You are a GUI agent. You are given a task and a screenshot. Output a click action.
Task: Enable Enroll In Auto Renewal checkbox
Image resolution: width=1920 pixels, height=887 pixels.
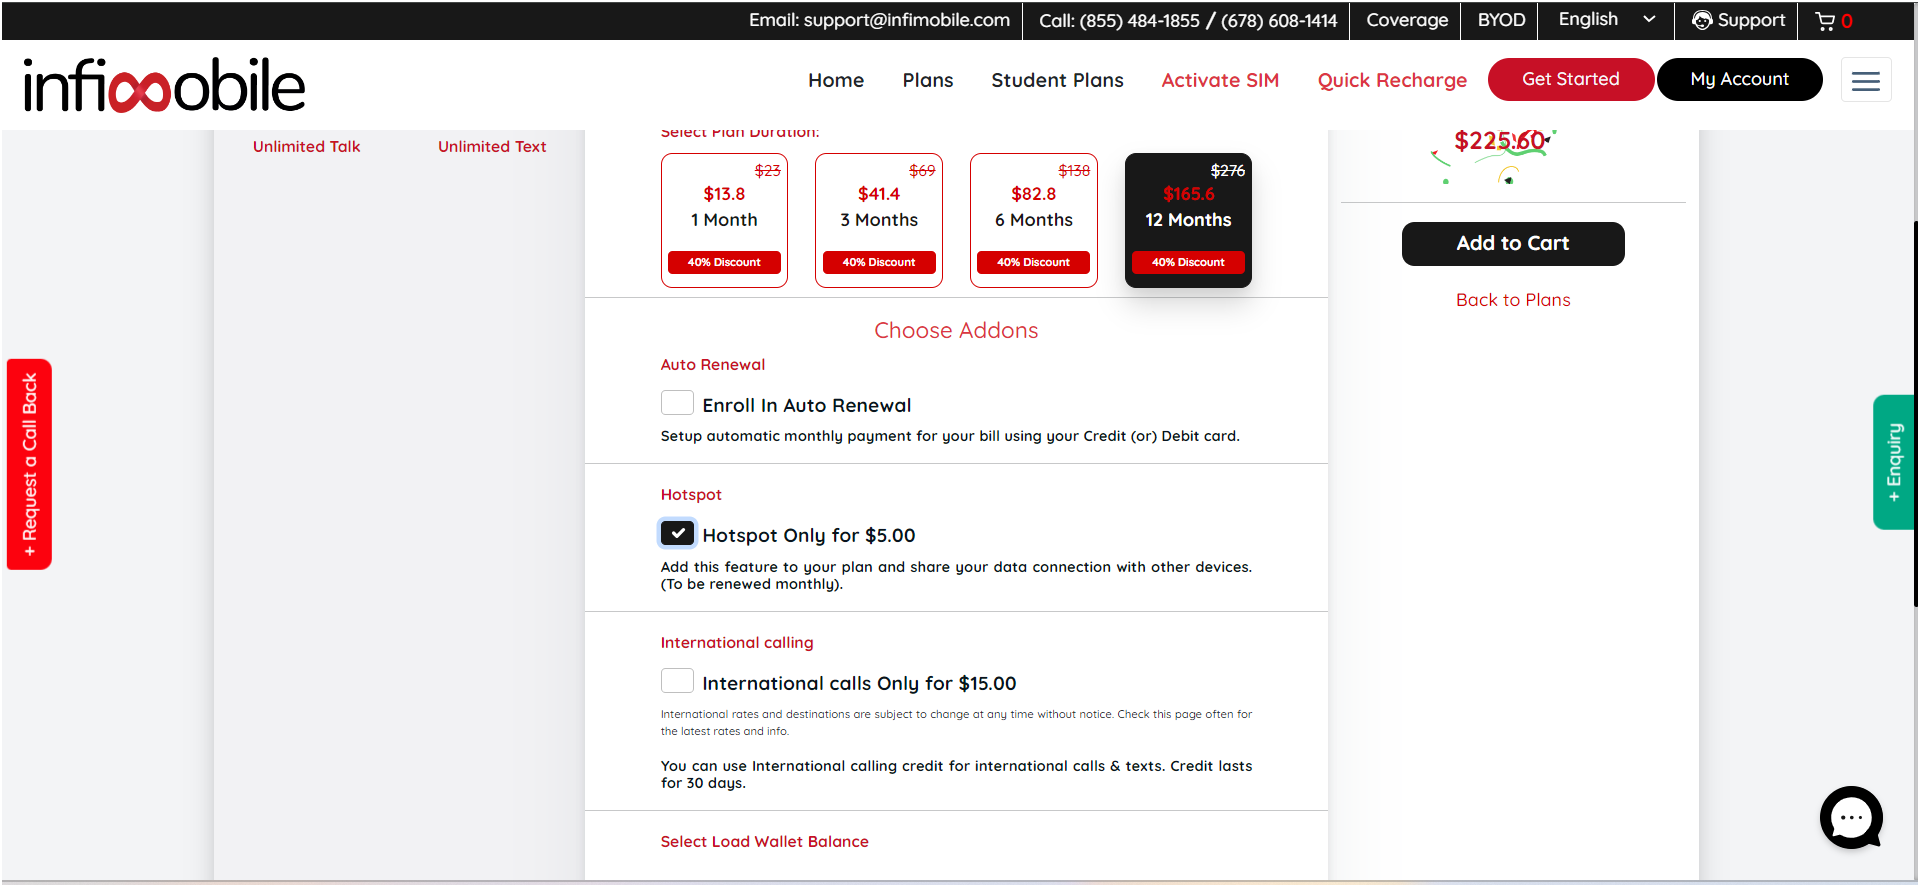coord(677,403)
